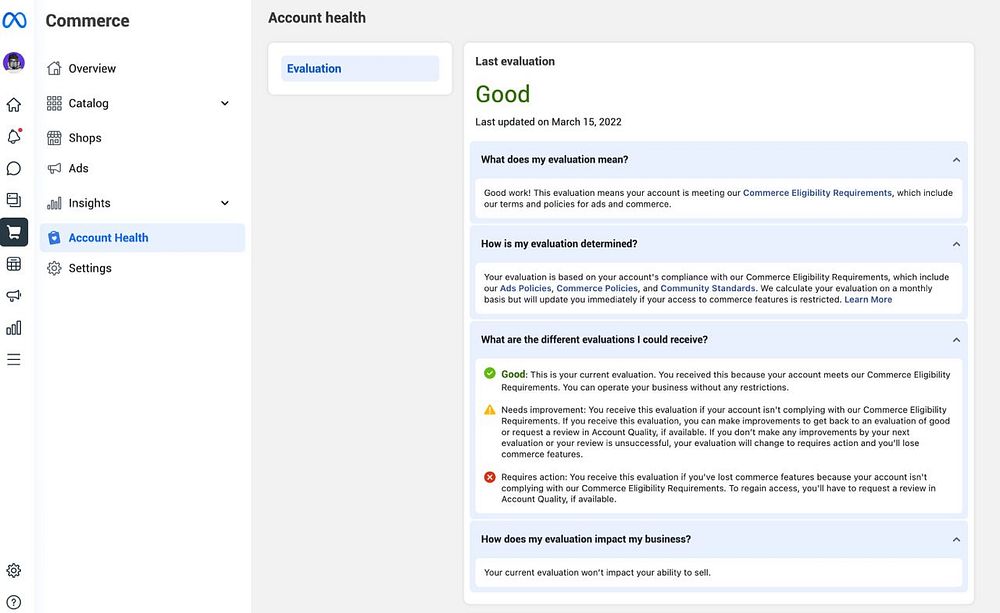This screenshot has width=1000, height=613.
Task: Open the profile avatar in left rail
Action: pos(13,62)
